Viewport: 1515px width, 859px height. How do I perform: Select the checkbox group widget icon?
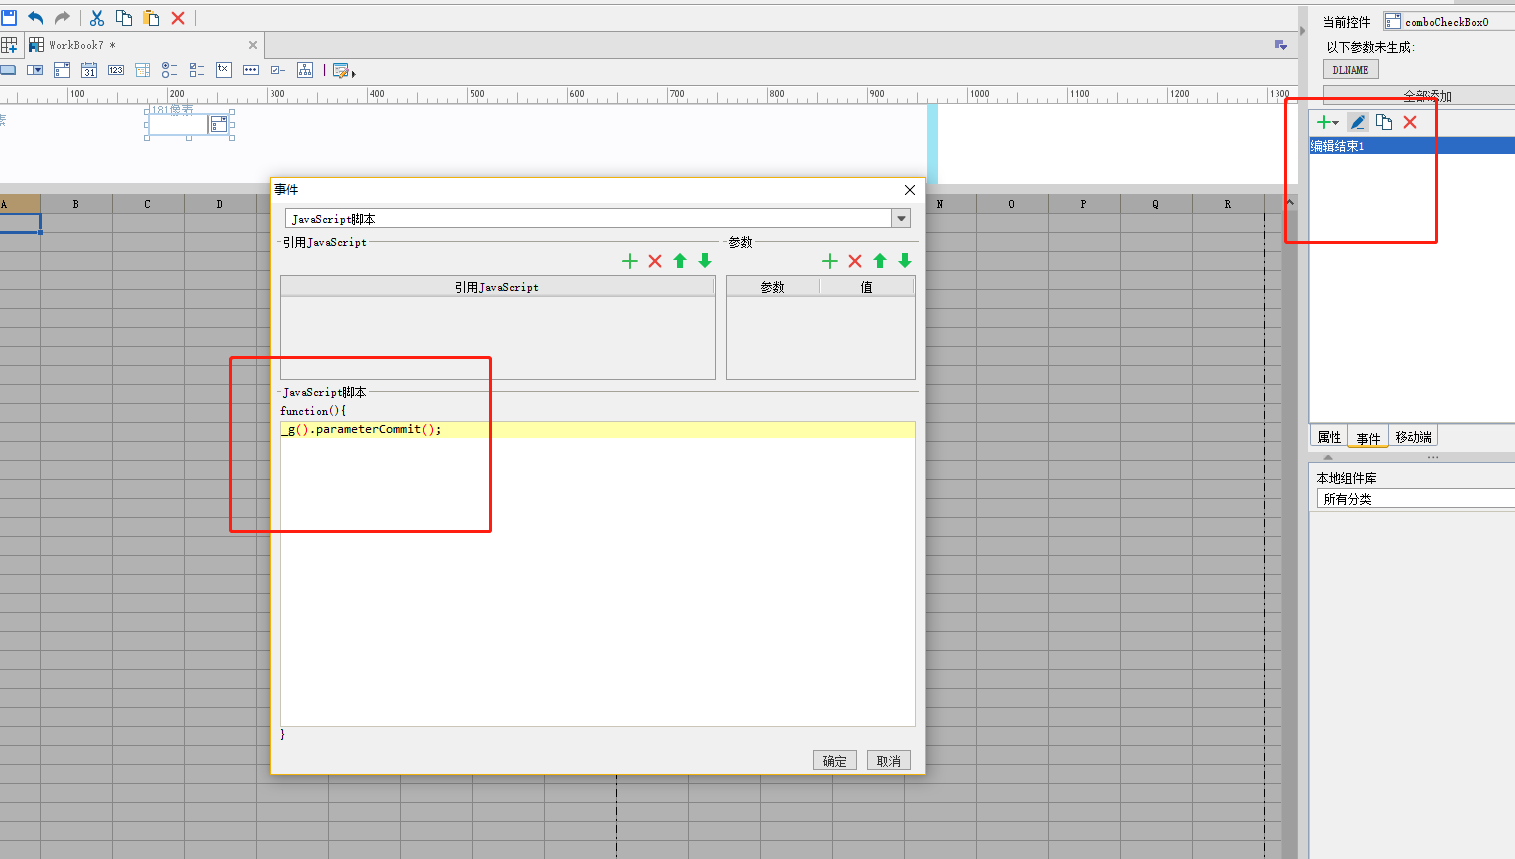[196, 70]
